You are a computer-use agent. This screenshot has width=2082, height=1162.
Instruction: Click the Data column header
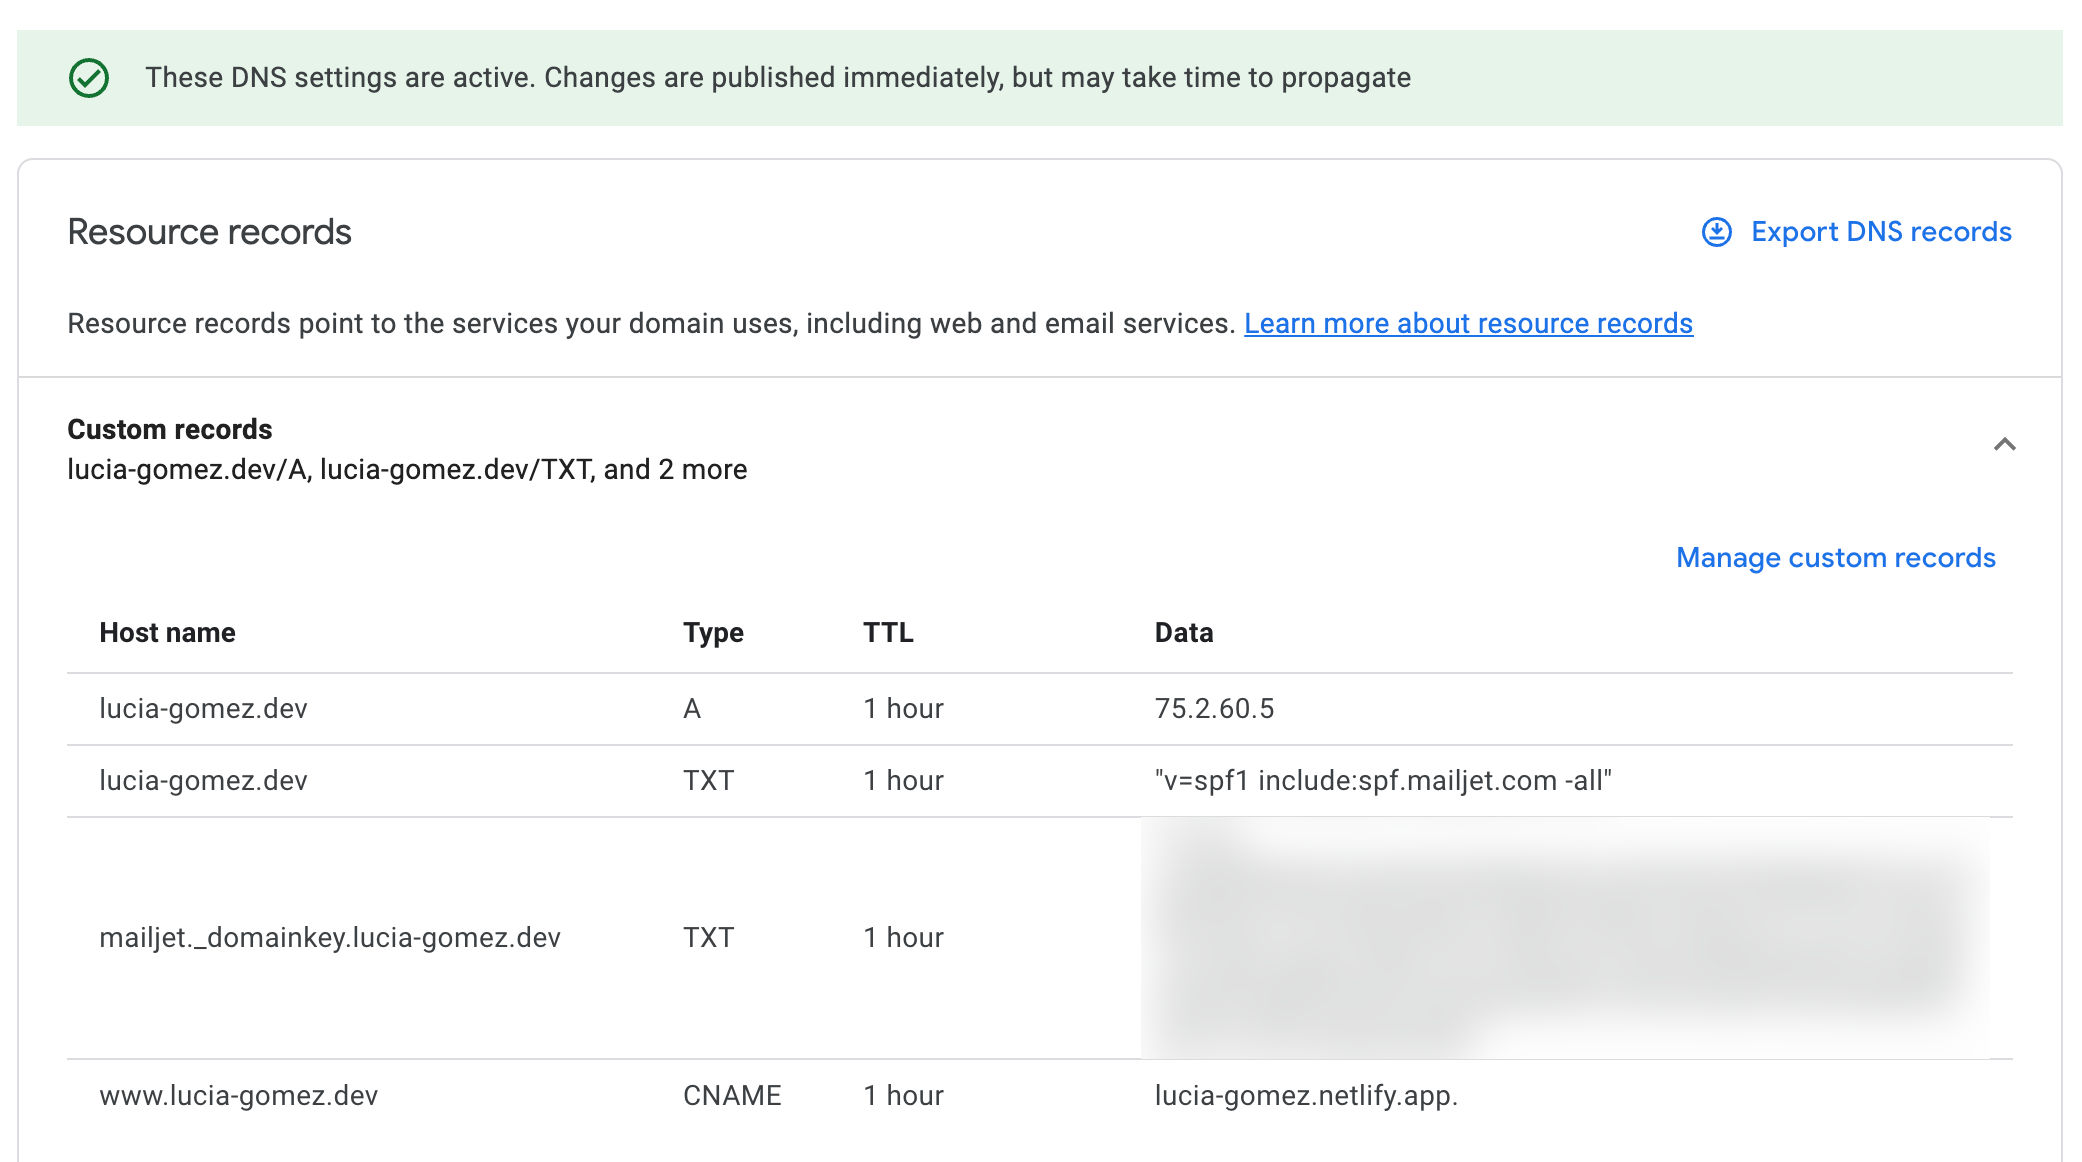click(x=1184, y=633)
